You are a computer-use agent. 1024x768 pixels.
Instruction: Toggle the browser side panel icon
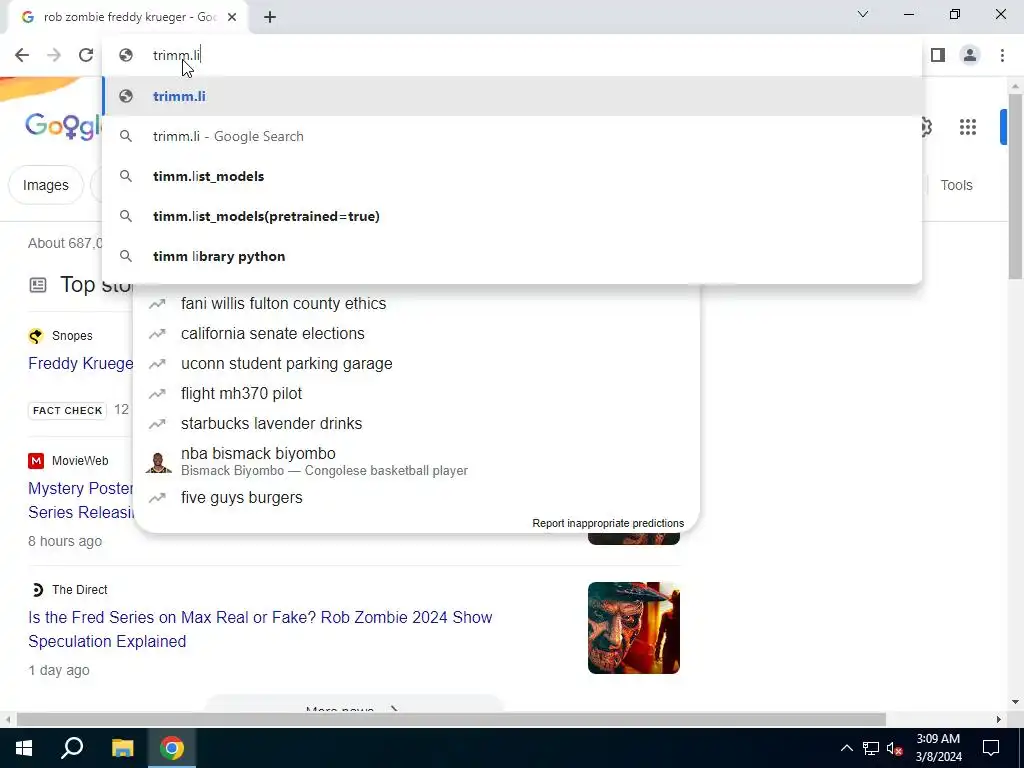tap(938, 55)
